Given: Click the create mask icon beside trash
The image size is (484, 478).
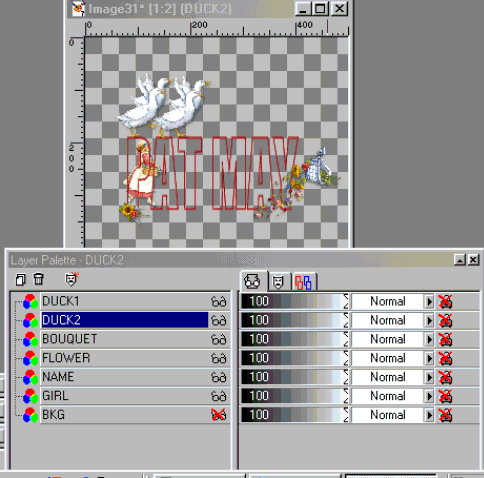Looking at the screenshot, I should [72, 279].
